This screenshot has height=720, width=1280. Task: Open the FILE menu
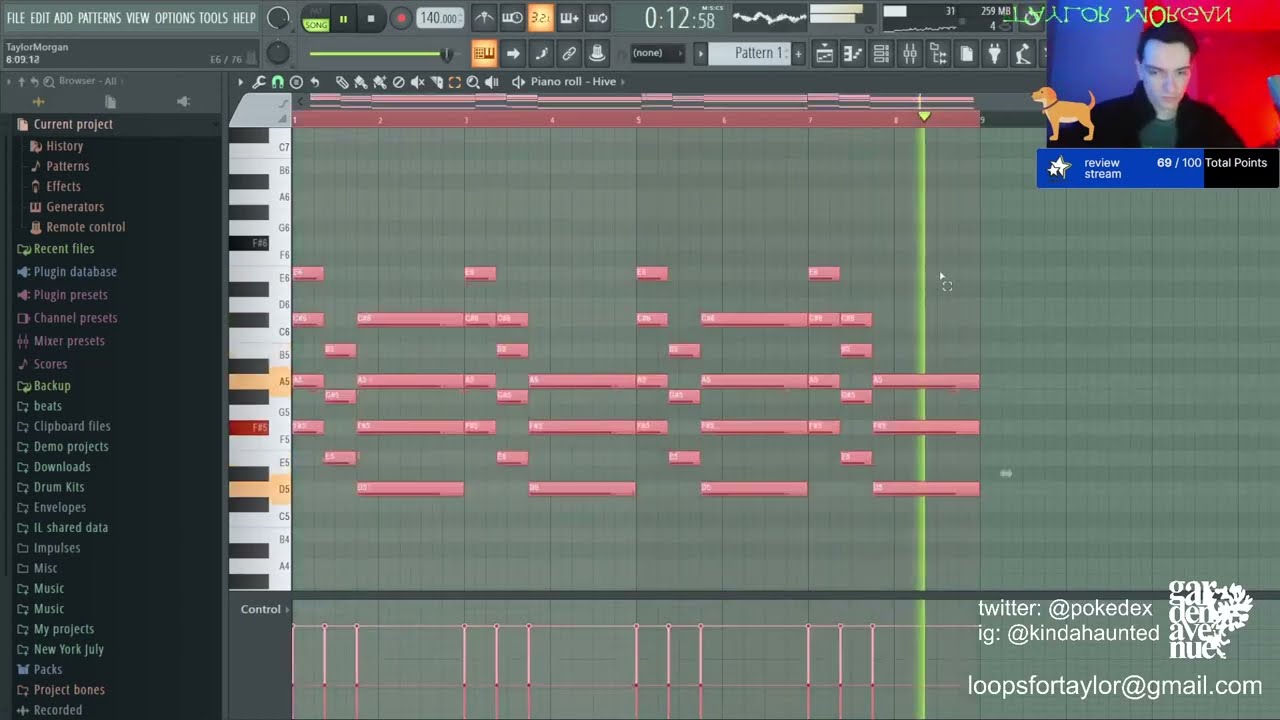click(15, 18)
